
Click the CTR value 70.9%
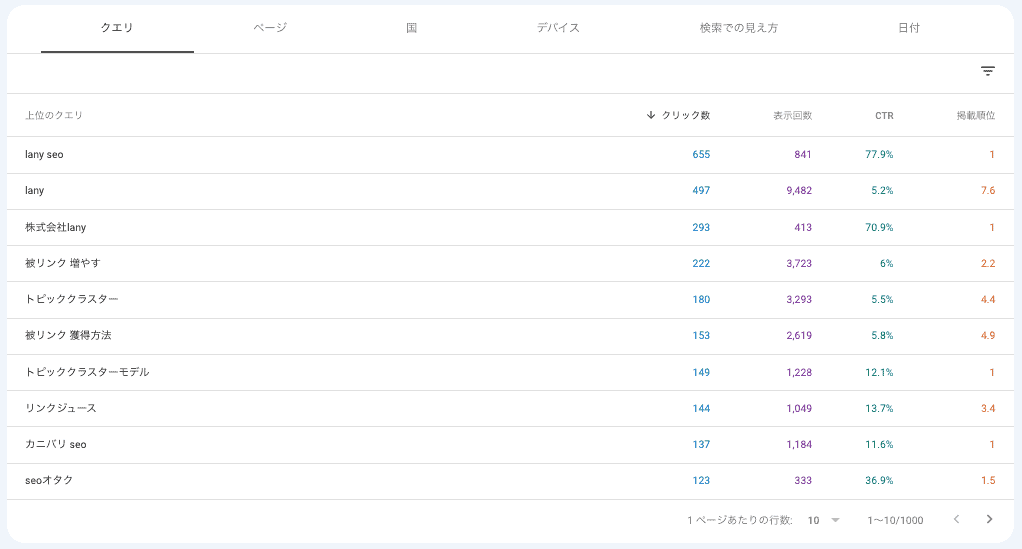(879, 227)
